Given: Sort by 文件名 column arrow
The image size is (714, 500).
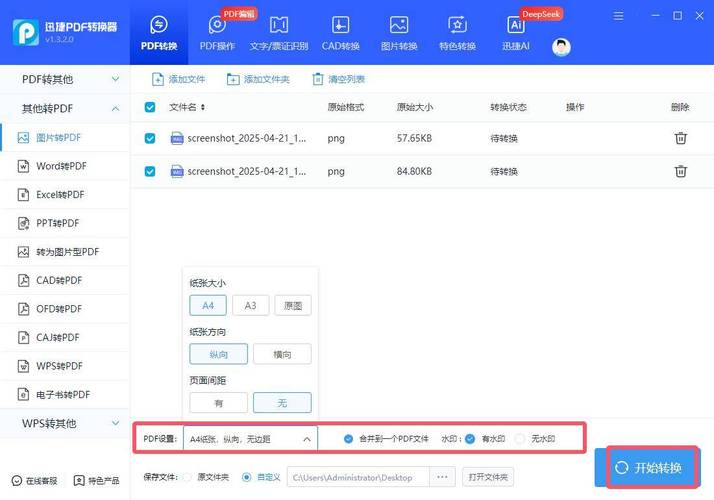Looking at the screenshot, I should pos(203,107).
